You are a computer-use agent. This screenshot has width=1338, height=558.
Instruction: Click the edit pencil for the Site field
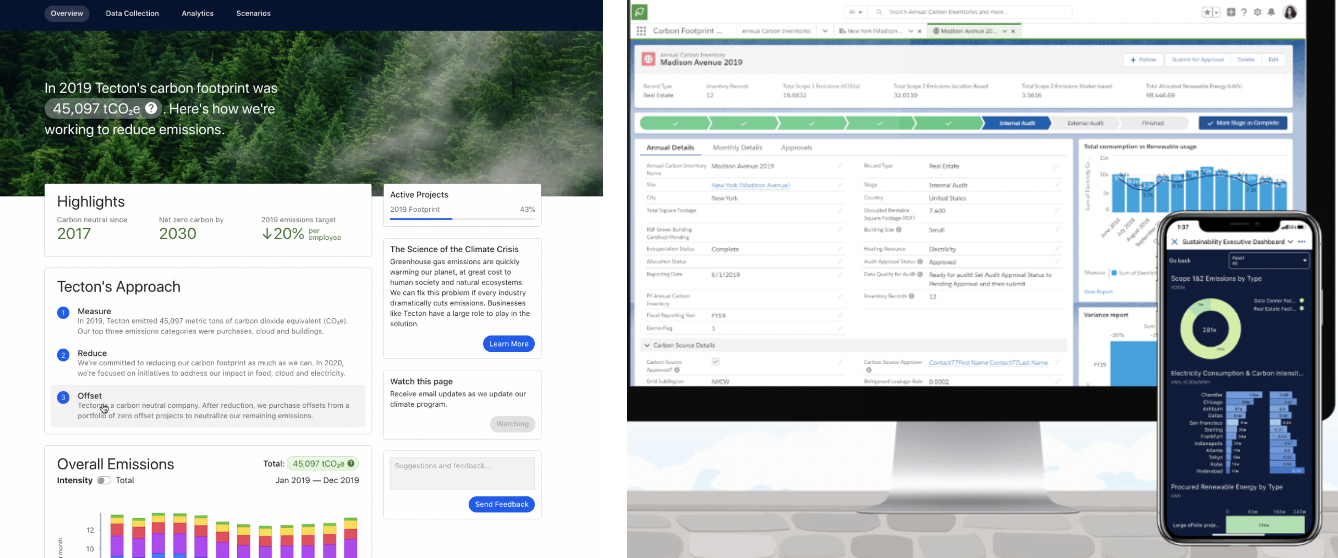(x=841, y=185)
